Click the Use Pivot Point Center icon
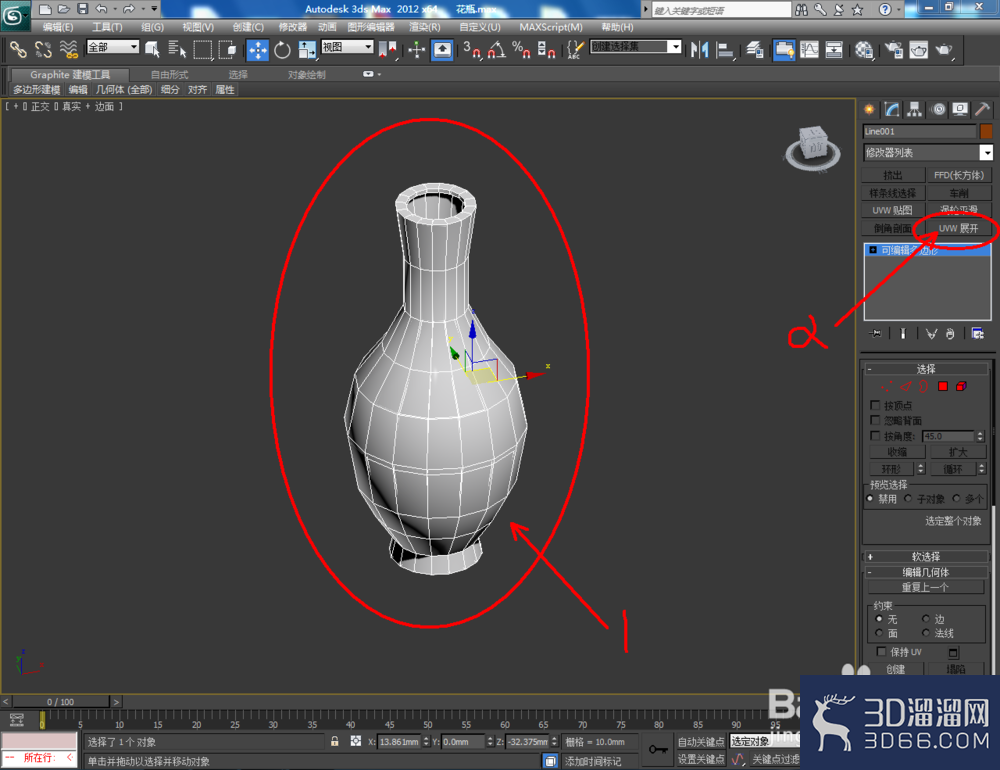Image resolution: width=1000 pixels, height=770 pixels. point(387,50)
